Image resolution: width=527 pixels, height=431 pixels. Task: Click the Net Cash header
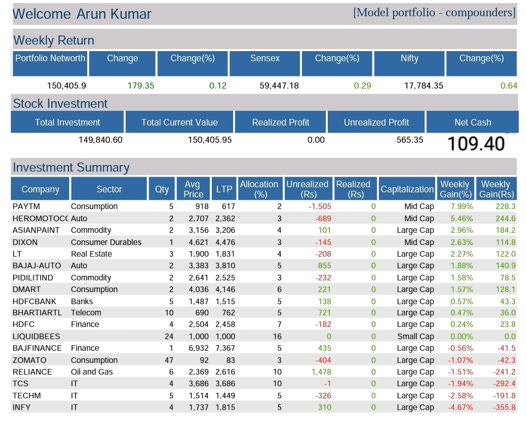473,122
